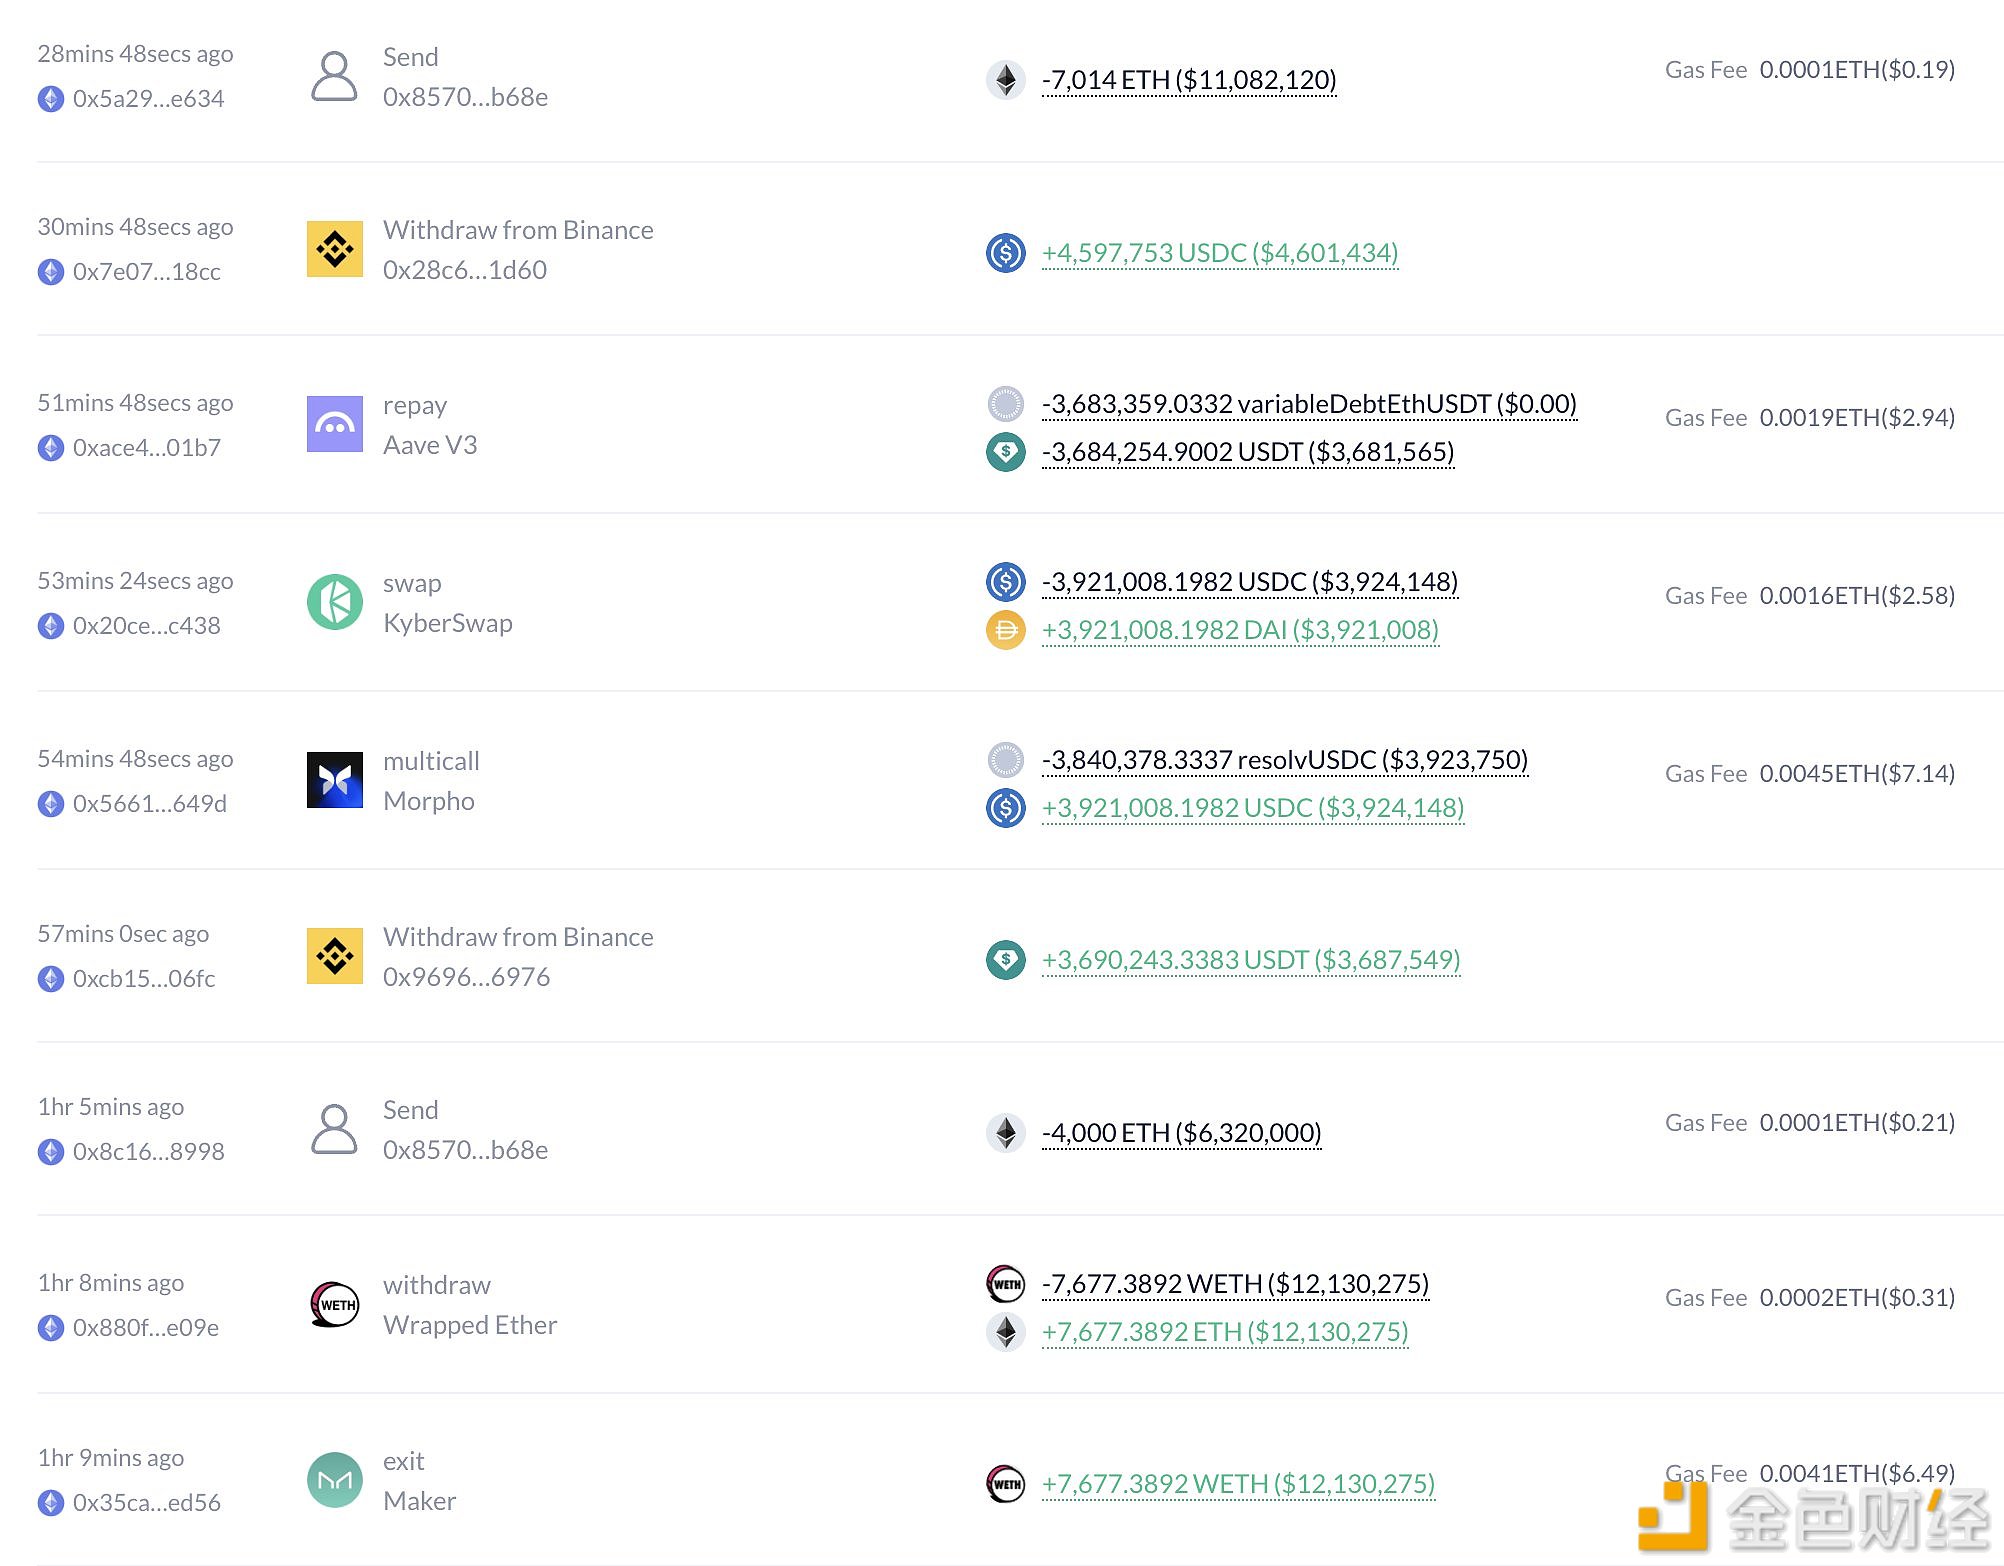Click the DAI token icon

tap(1005, 630)
